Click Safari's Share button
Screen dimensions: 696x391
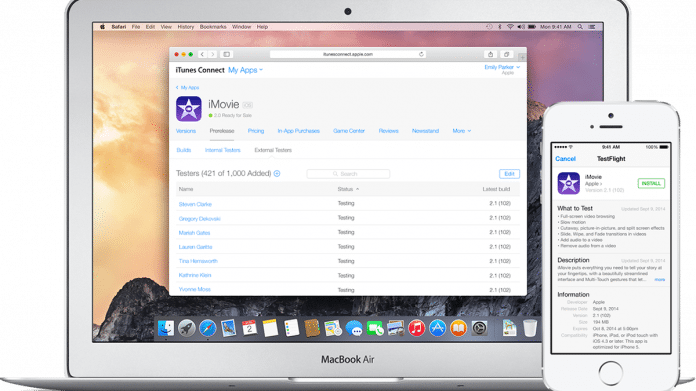point(490,54)
